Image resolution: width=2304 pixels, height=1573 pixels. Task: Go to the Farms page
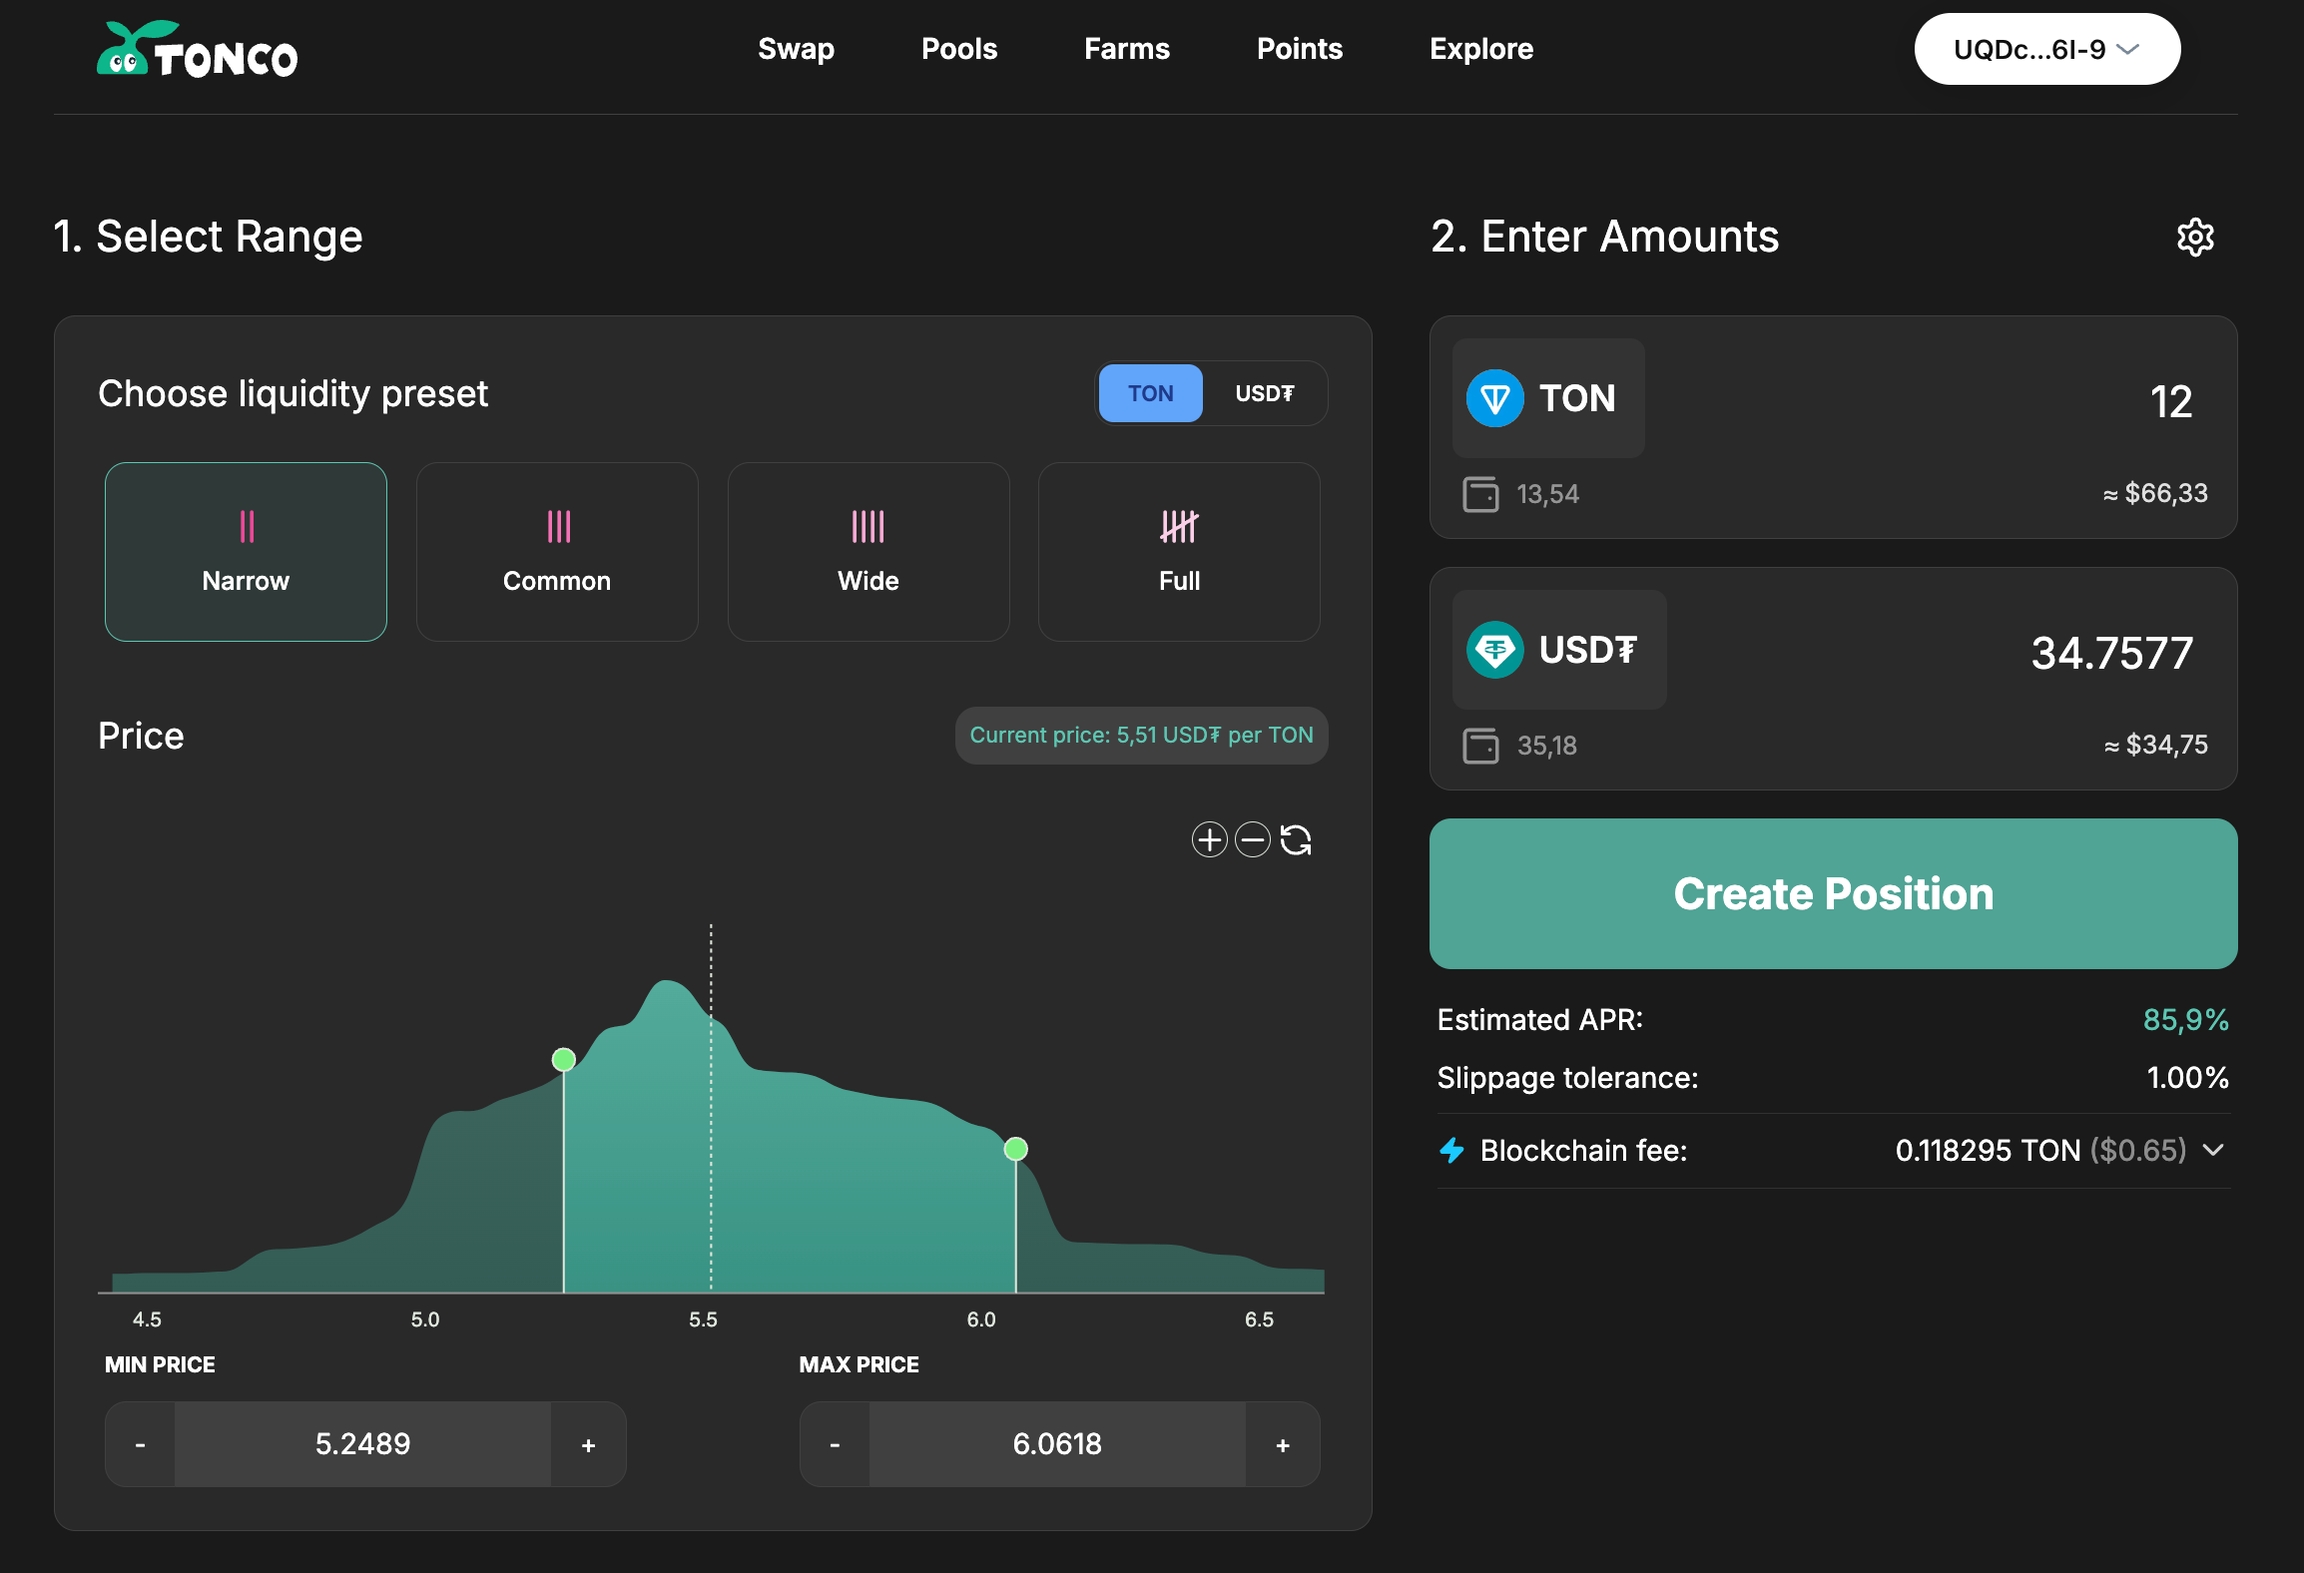[x=1127, y=48]
